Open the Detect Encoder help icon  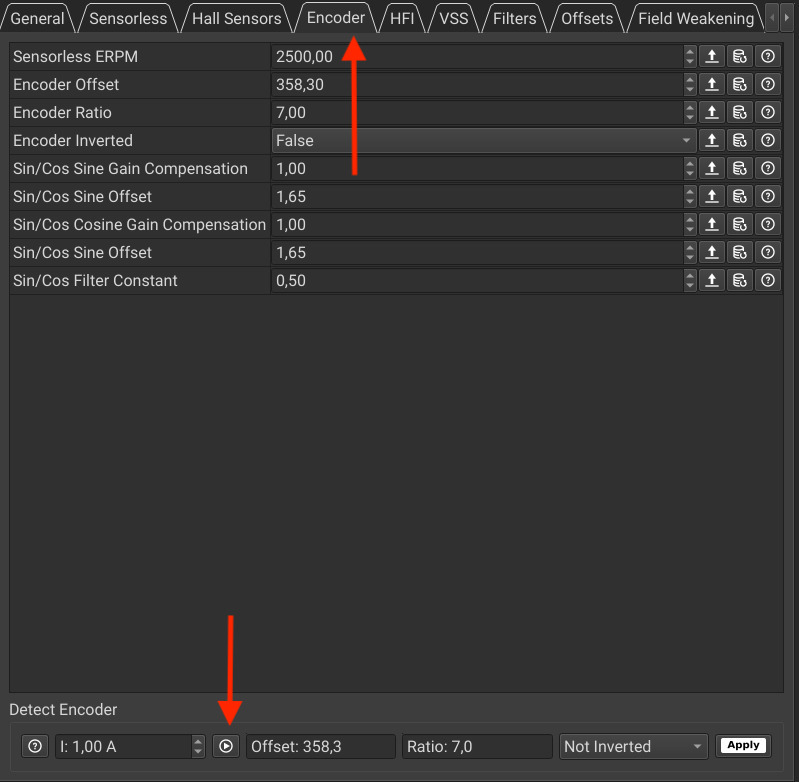35,747
